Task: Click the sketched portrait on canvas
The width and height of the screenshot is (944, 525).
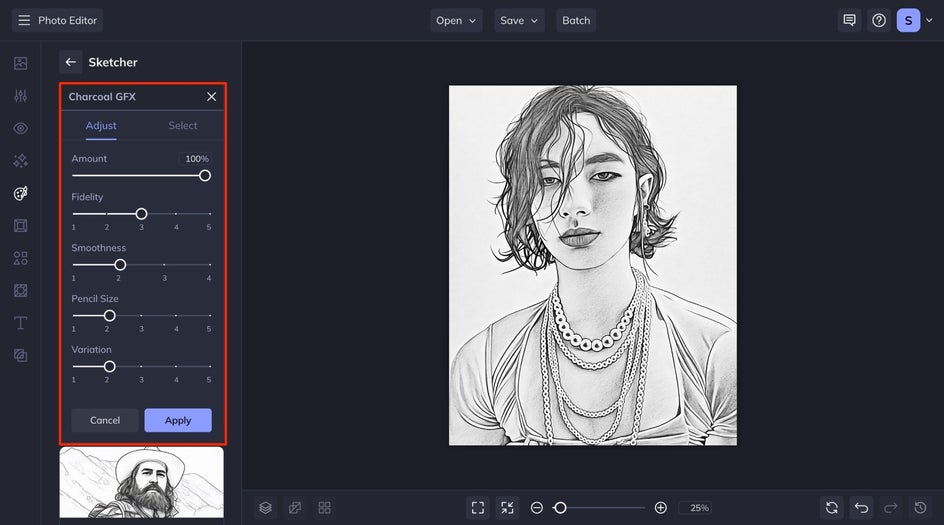Action: point(592,265)
